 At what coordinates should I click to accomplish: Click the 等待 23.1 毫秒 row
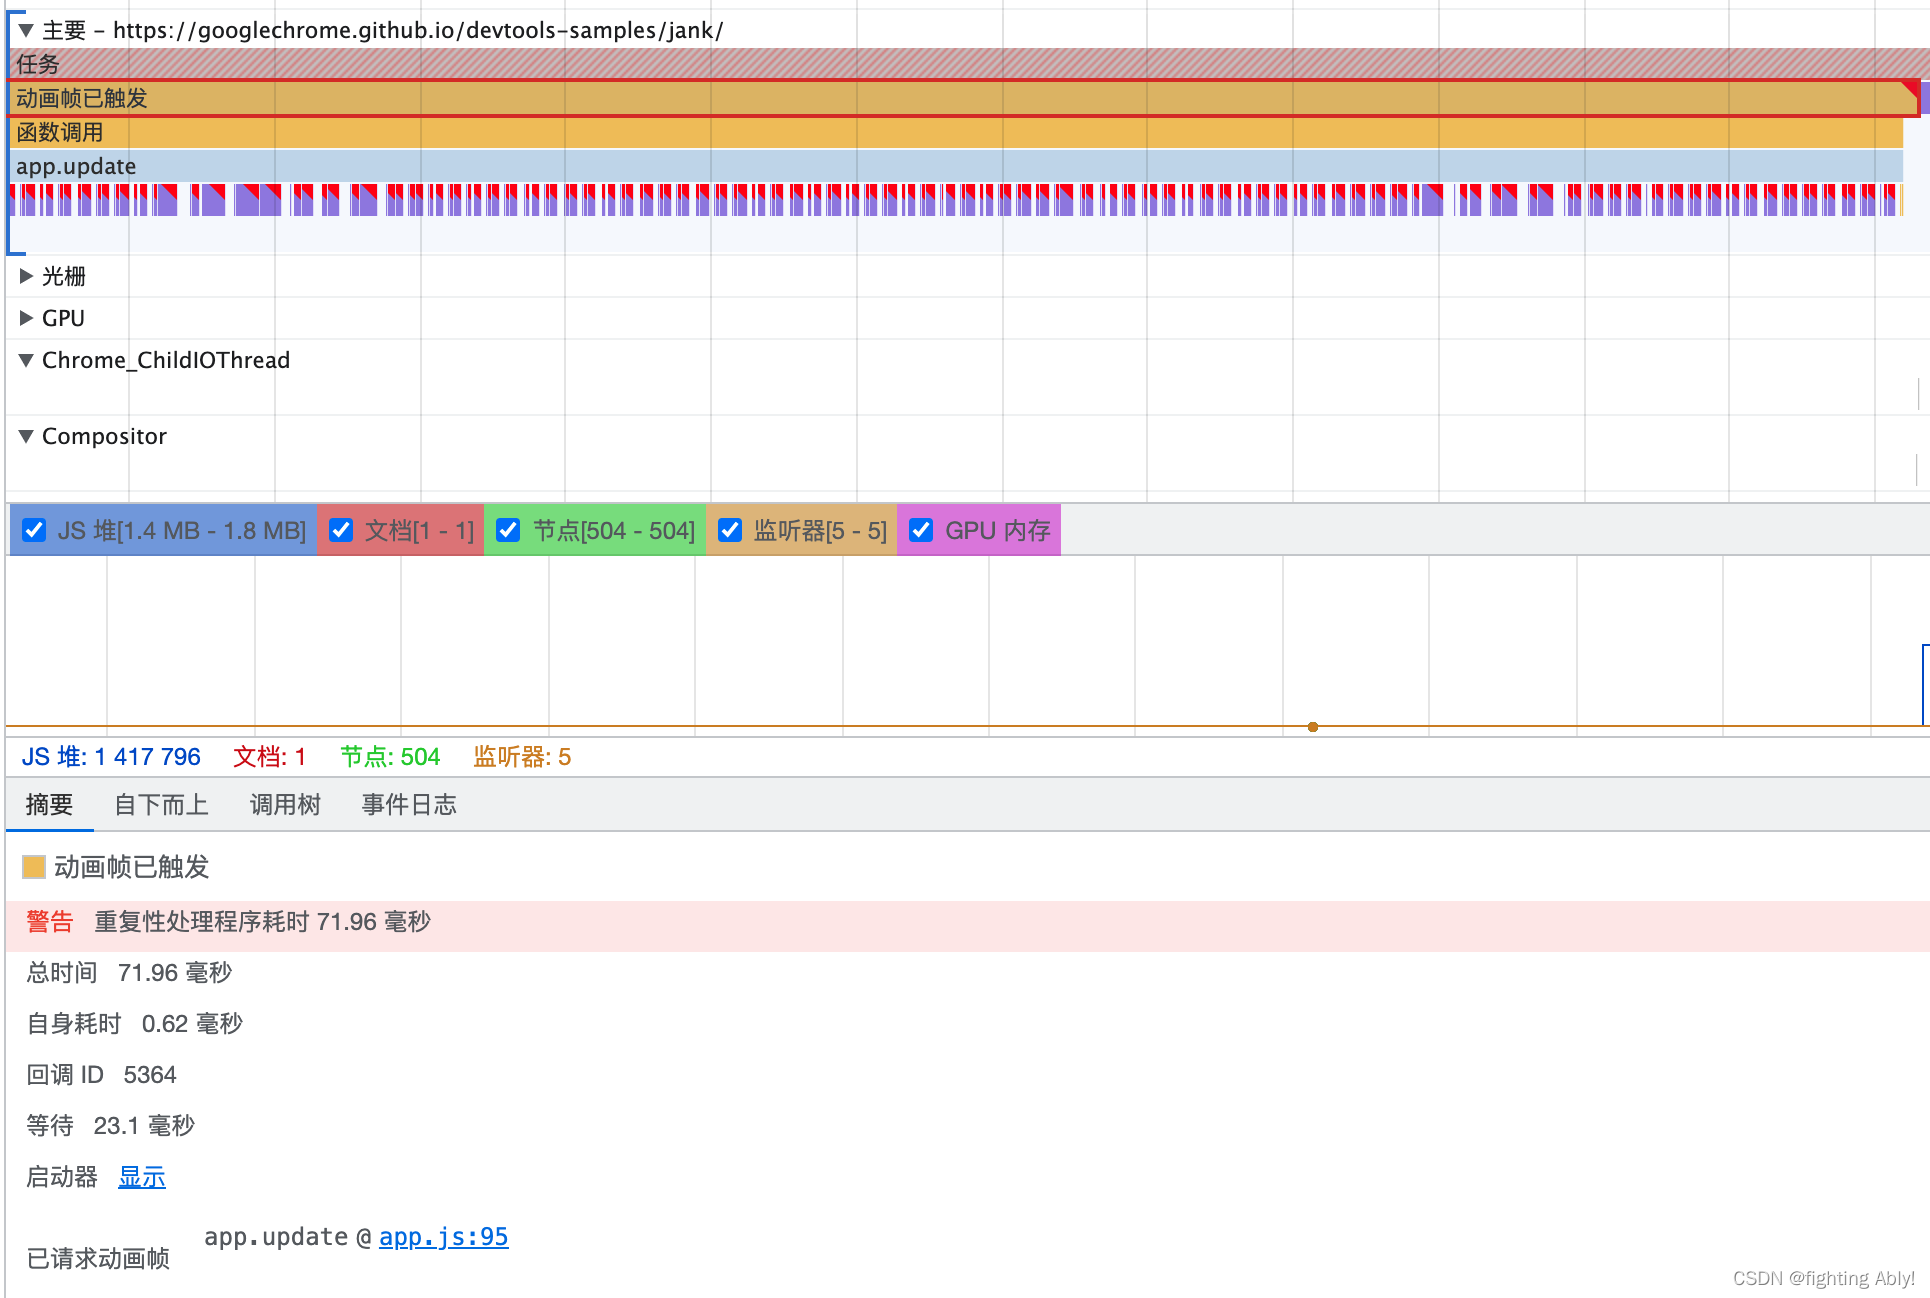click(110, 1126)
